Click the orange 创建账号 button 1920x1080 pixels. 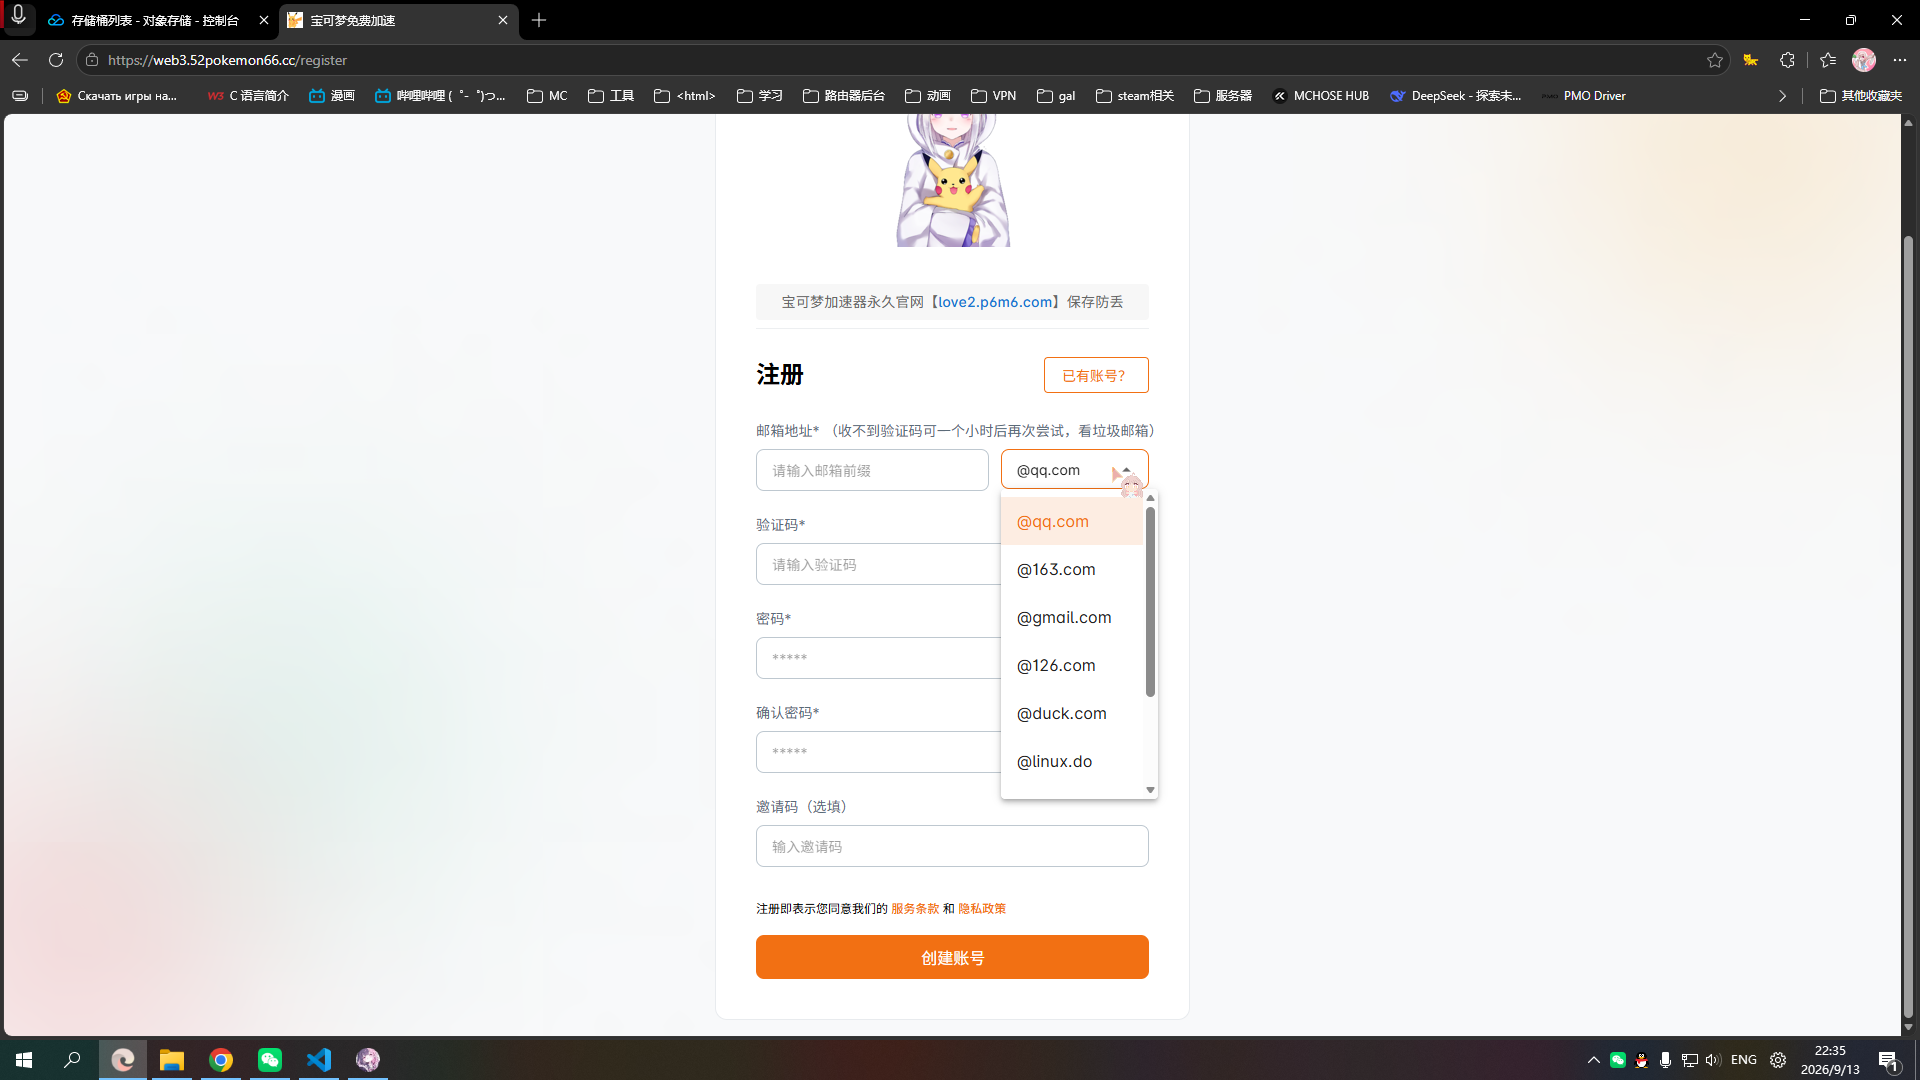click(x=951, y=957)
